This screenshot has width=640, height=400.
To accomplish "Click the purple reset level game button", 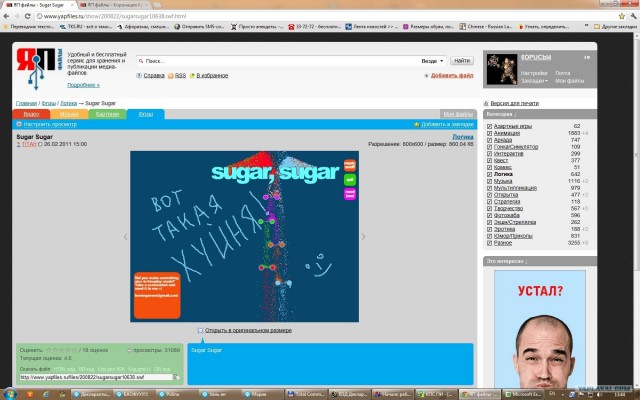I will tap(350, 194).
